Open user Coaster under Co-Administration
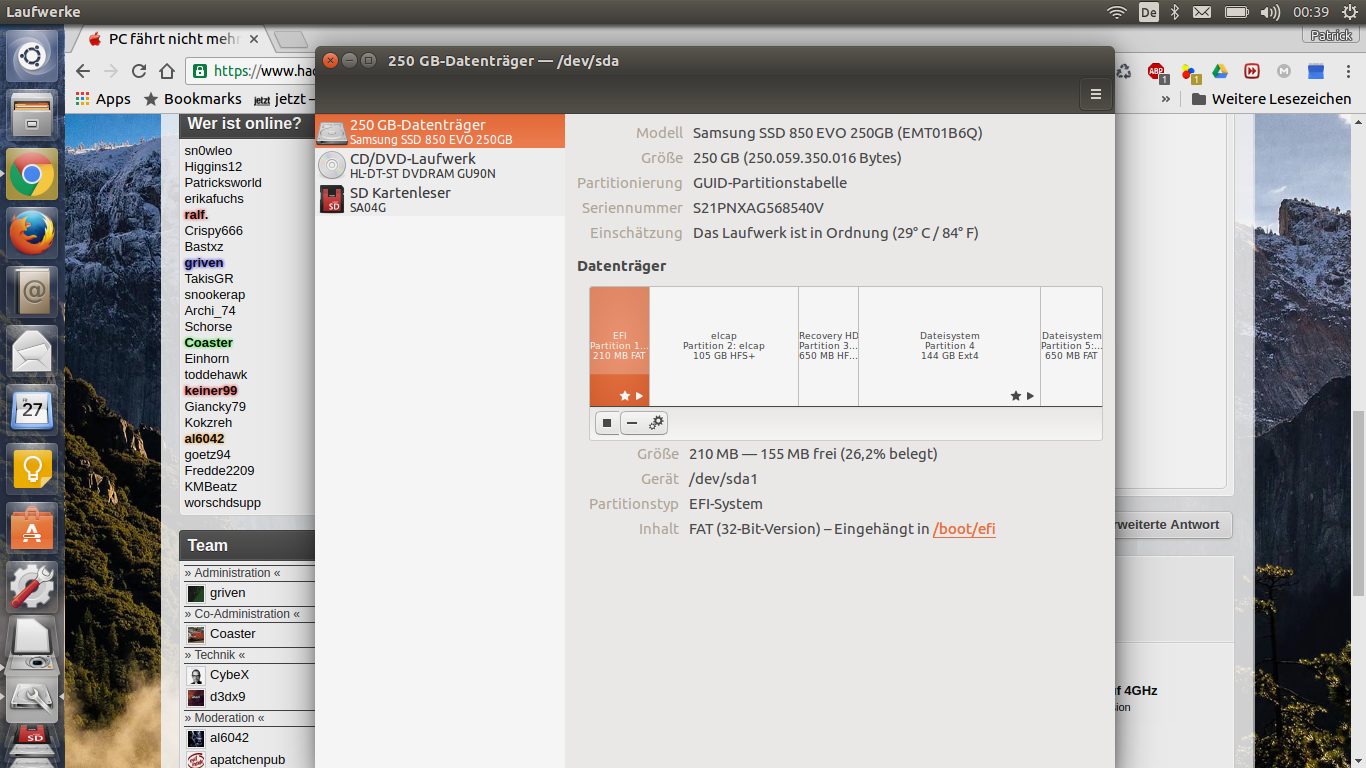Screen dimensions: 1366x768 coord(232,634)
